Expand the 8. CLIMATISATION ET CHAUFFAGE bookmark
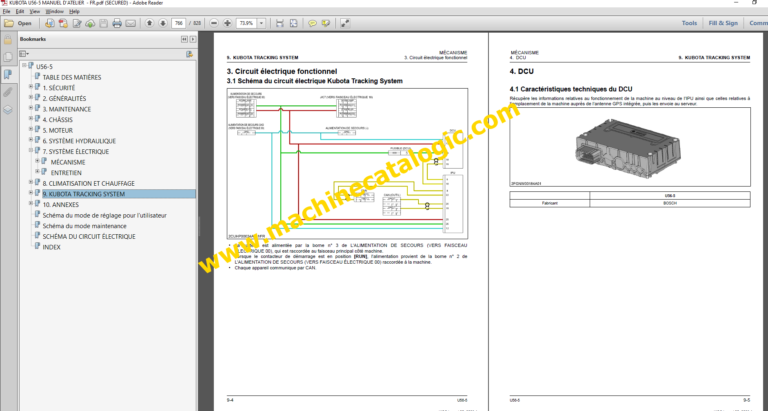The width and height of the screenshot is (768, 411). click(31, 182)
